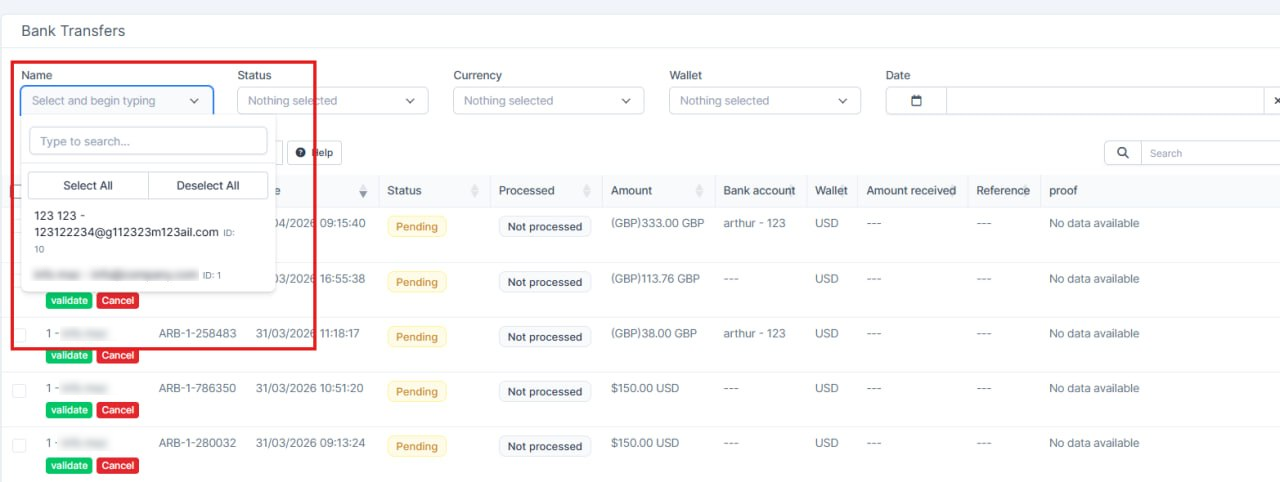The width and height of the screenshot is (1280, 482).
Task: Sort the date column using its arrow
Action: coord(363,191)
